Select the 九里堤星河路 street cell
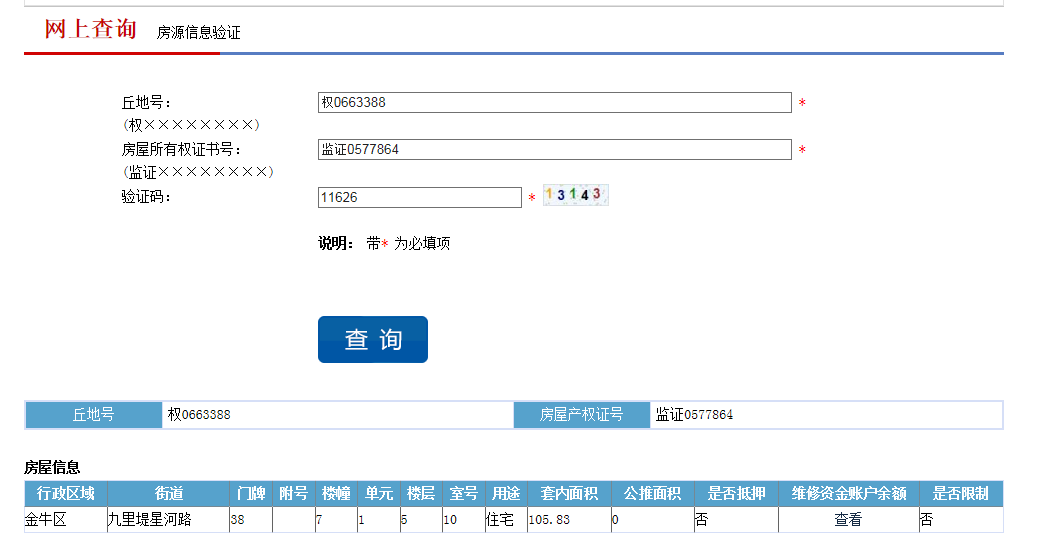Viewport: 1037px width, 547px height. (149, 520)
